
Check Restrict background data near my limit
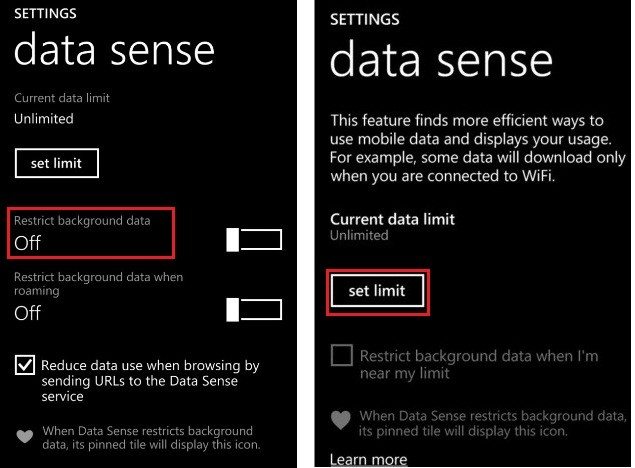(342, 355)
